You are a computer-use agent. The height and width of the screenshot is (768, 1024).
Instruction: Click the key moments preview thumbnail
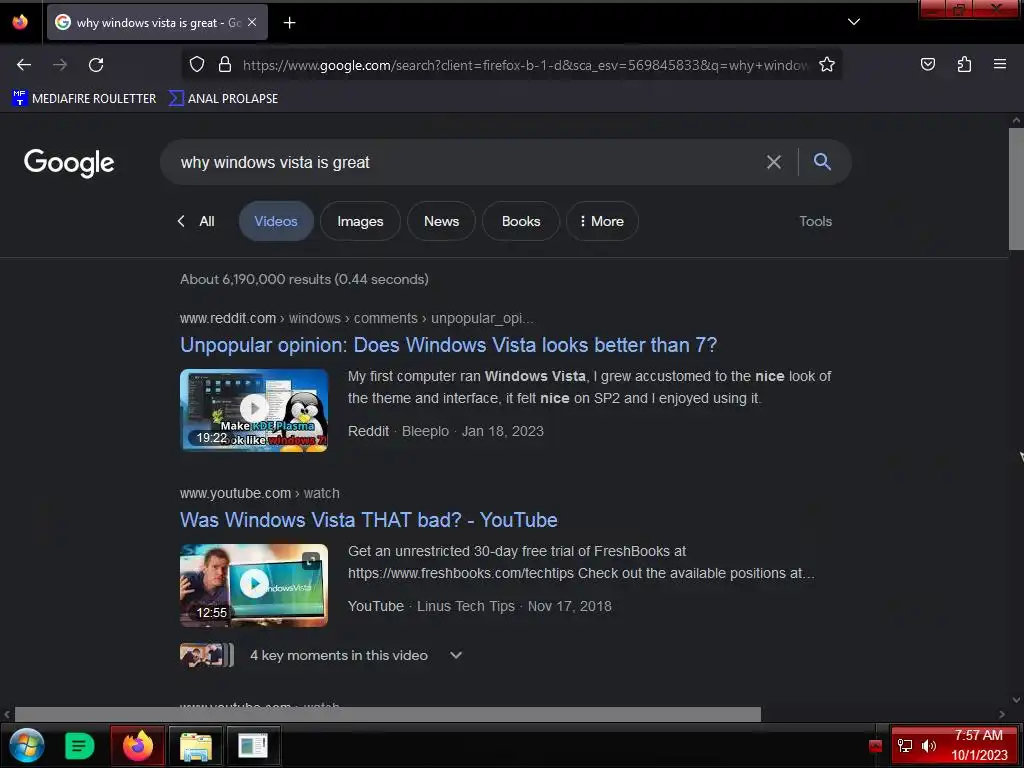206,655
